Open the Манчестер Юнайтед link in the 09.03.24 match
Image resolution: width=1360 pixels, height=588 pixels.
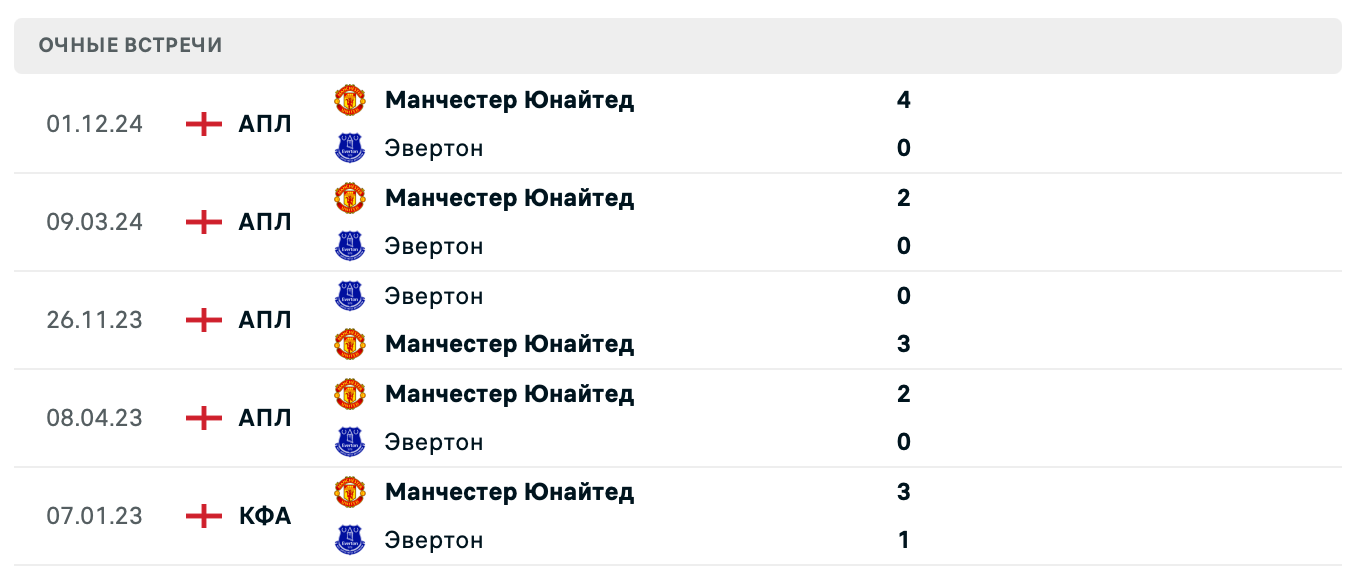point(509,198)
